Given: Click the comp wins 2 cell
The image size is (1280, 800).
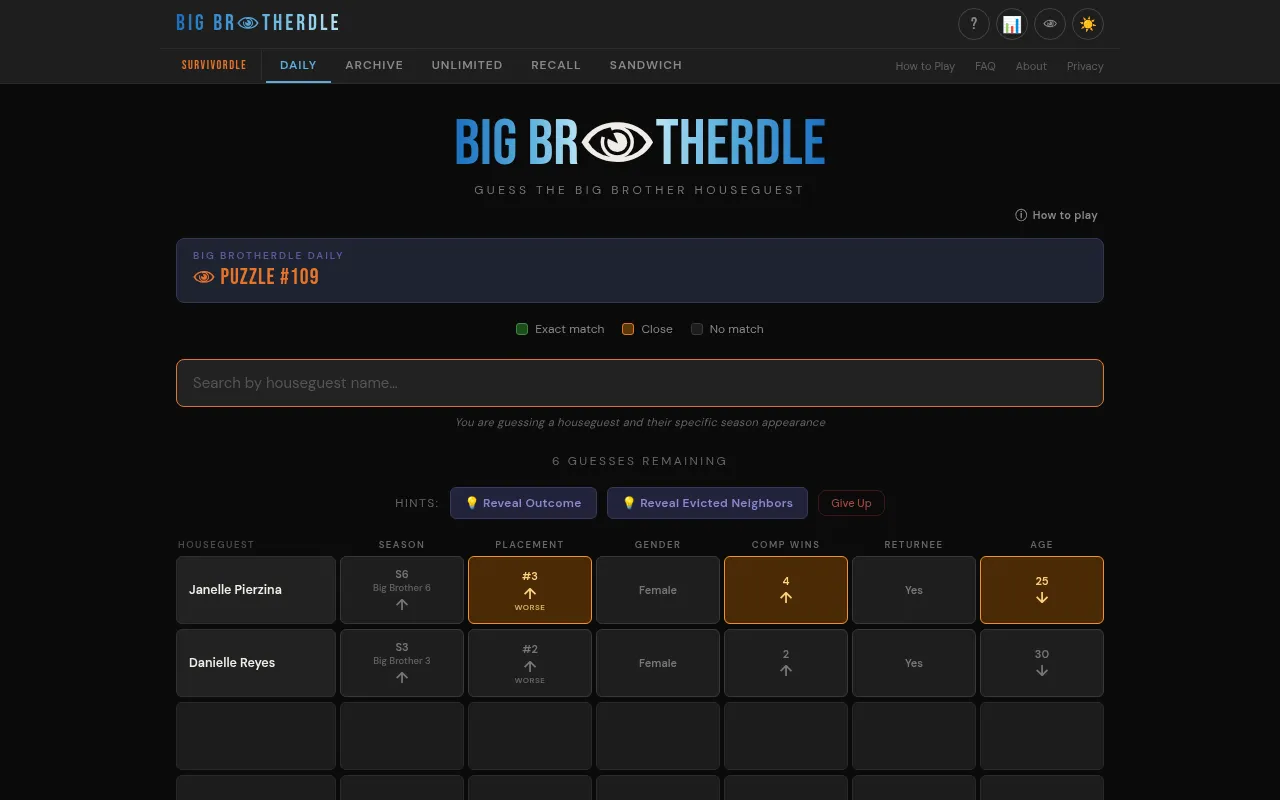Looking at the screenshot, I should pyautogui.click(x=786, y=663).
